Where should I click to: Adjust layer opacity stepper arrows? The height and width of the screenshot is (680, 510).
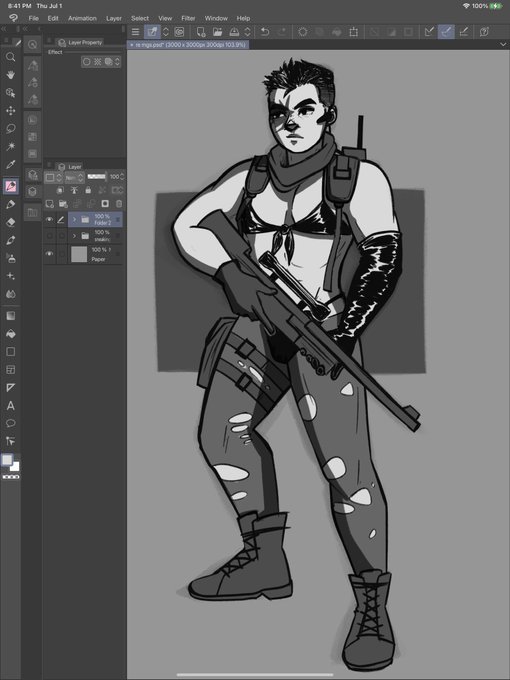pos(122,177)
